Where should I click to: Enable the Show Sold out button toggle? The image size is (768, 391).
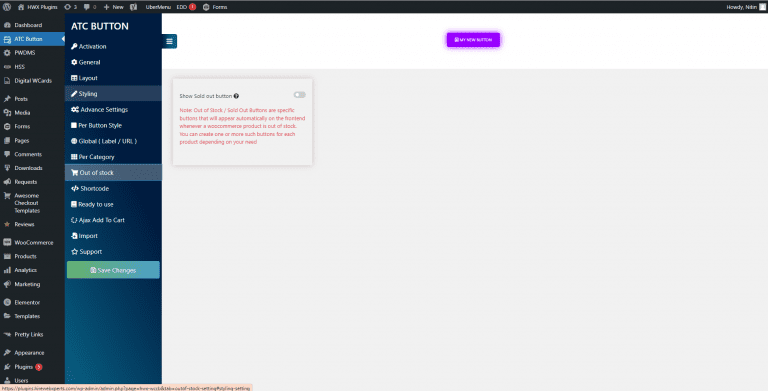pos(299,95)
